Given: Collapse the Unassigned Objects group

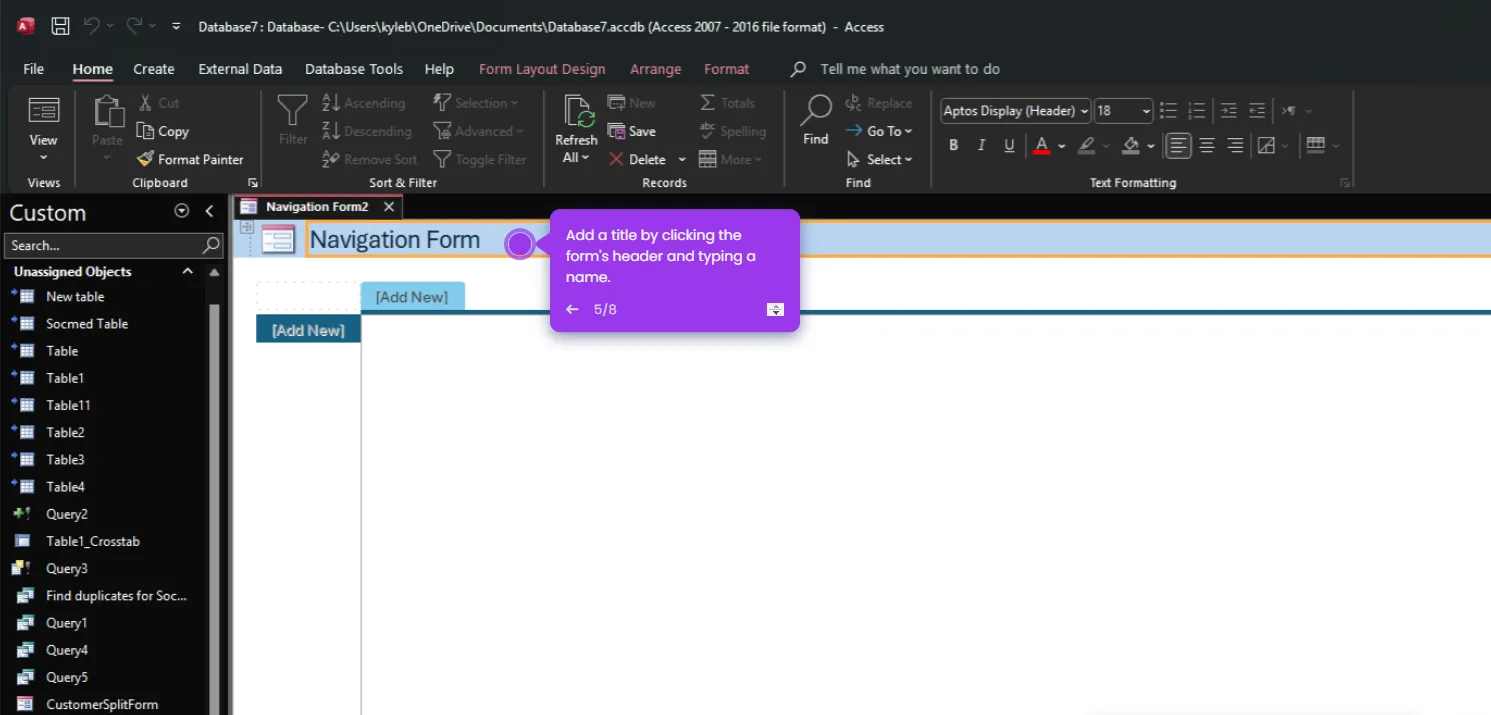Looking at the screenshot, I should coord(187,271).
